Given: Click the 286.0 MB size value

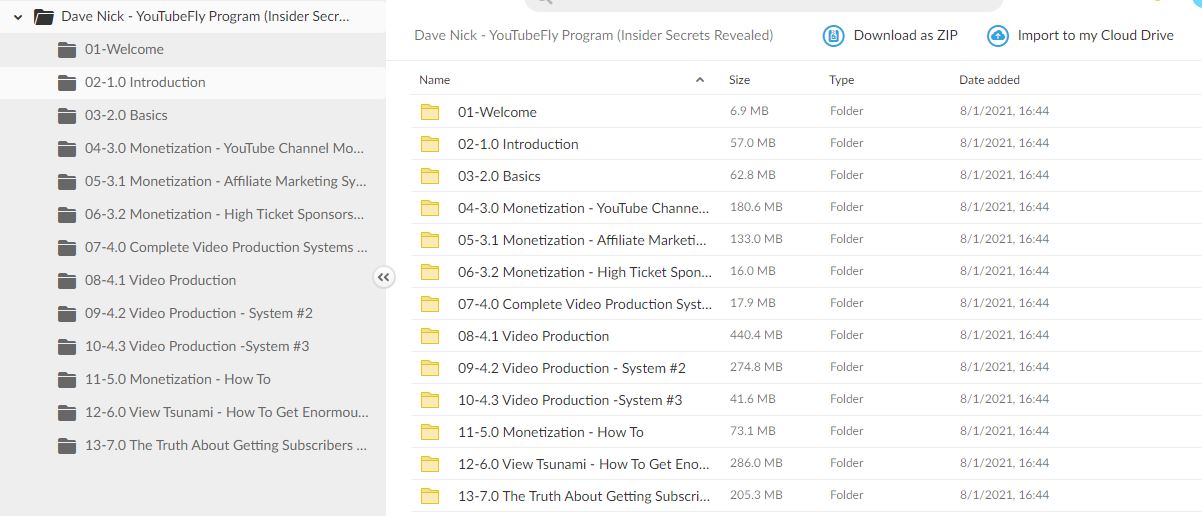Looking at the screenshot, I should [756, 463].
